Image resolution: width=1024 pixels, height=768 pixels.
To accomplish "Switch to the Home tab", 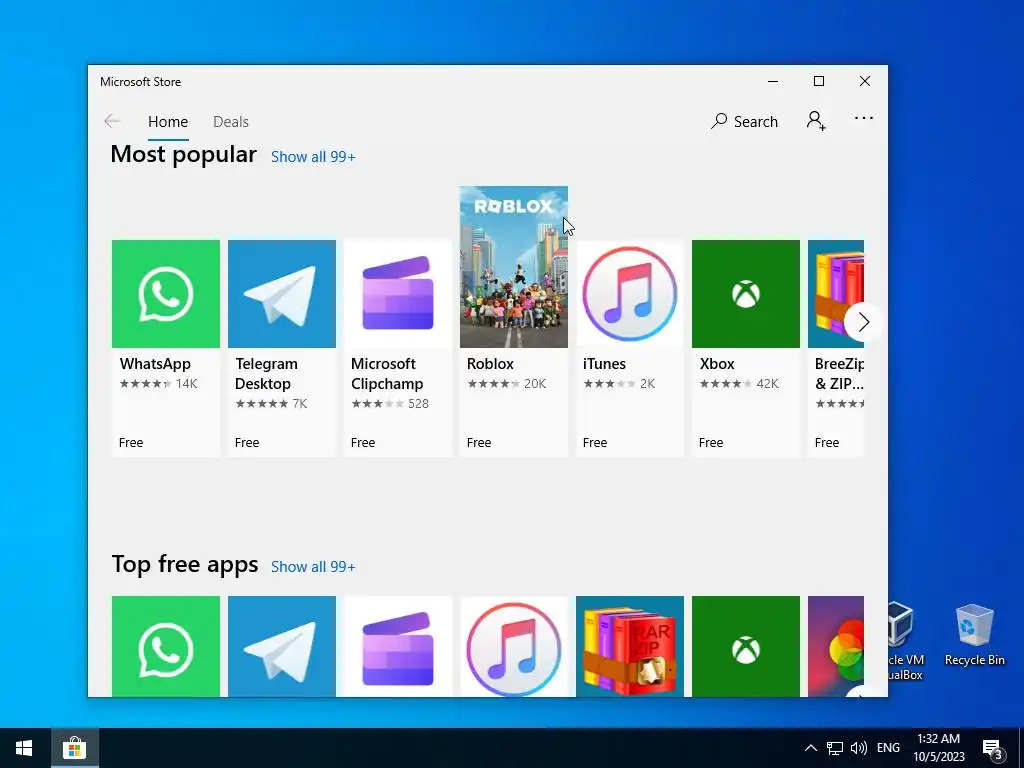I will click(168, 122).
